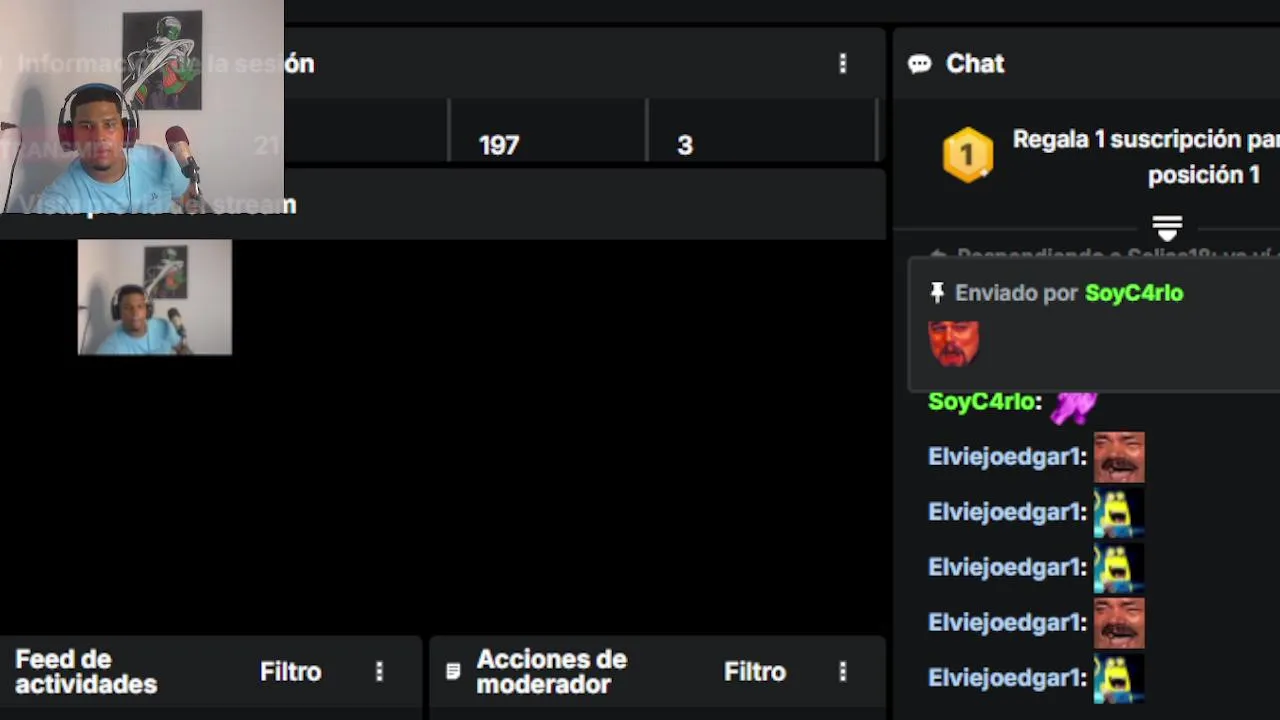Click the Chat speech bubble icon
The image size is (1280, 720).
click(x=919, y=64)
